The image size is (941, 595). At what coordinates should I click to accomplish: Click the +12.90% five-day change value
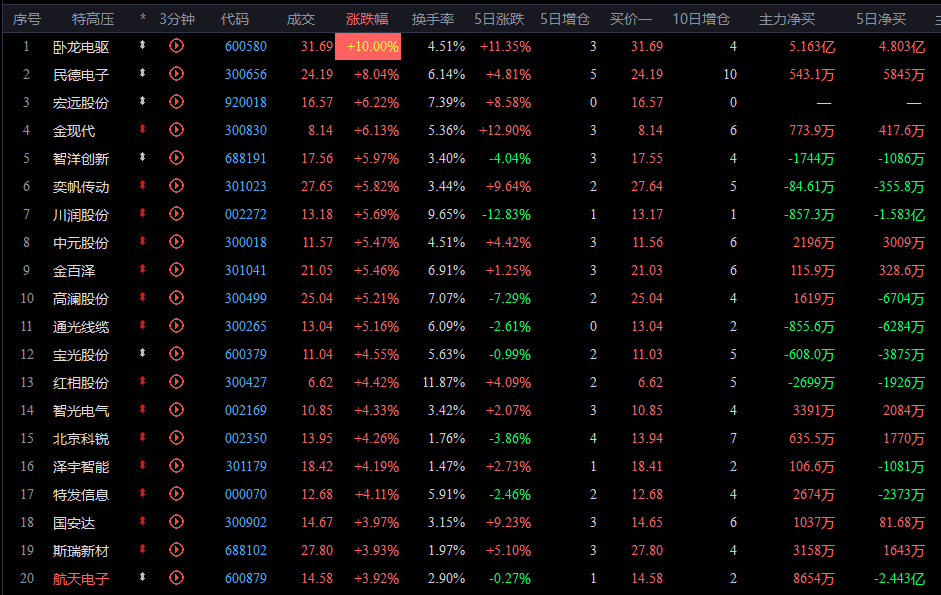pyautogui.click(x=505, y=130)
